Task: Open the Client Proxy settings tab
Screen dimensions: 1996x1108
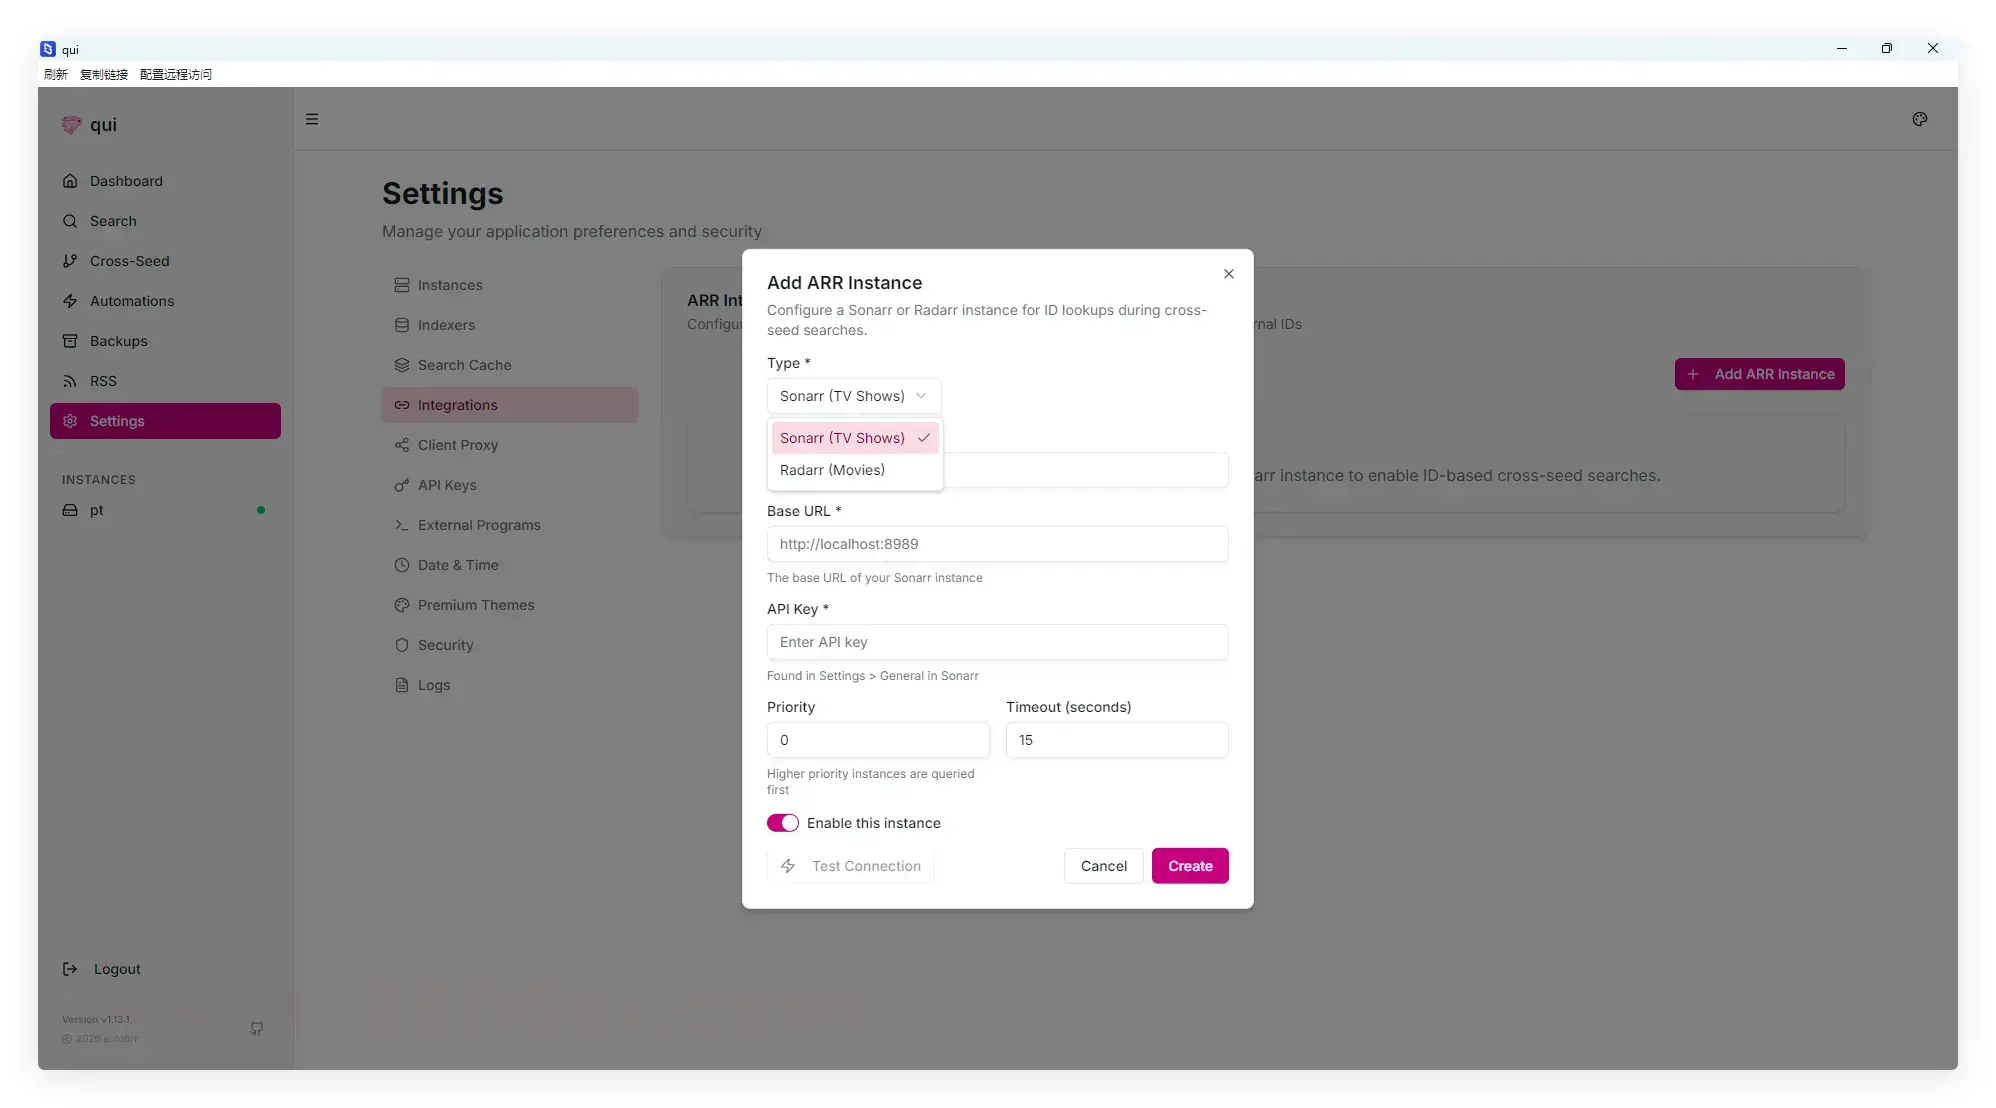Action: click(457, 445)
